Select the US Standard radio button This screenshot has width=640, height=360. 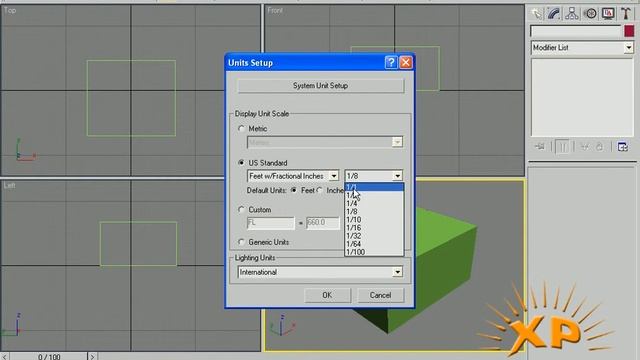241,163
